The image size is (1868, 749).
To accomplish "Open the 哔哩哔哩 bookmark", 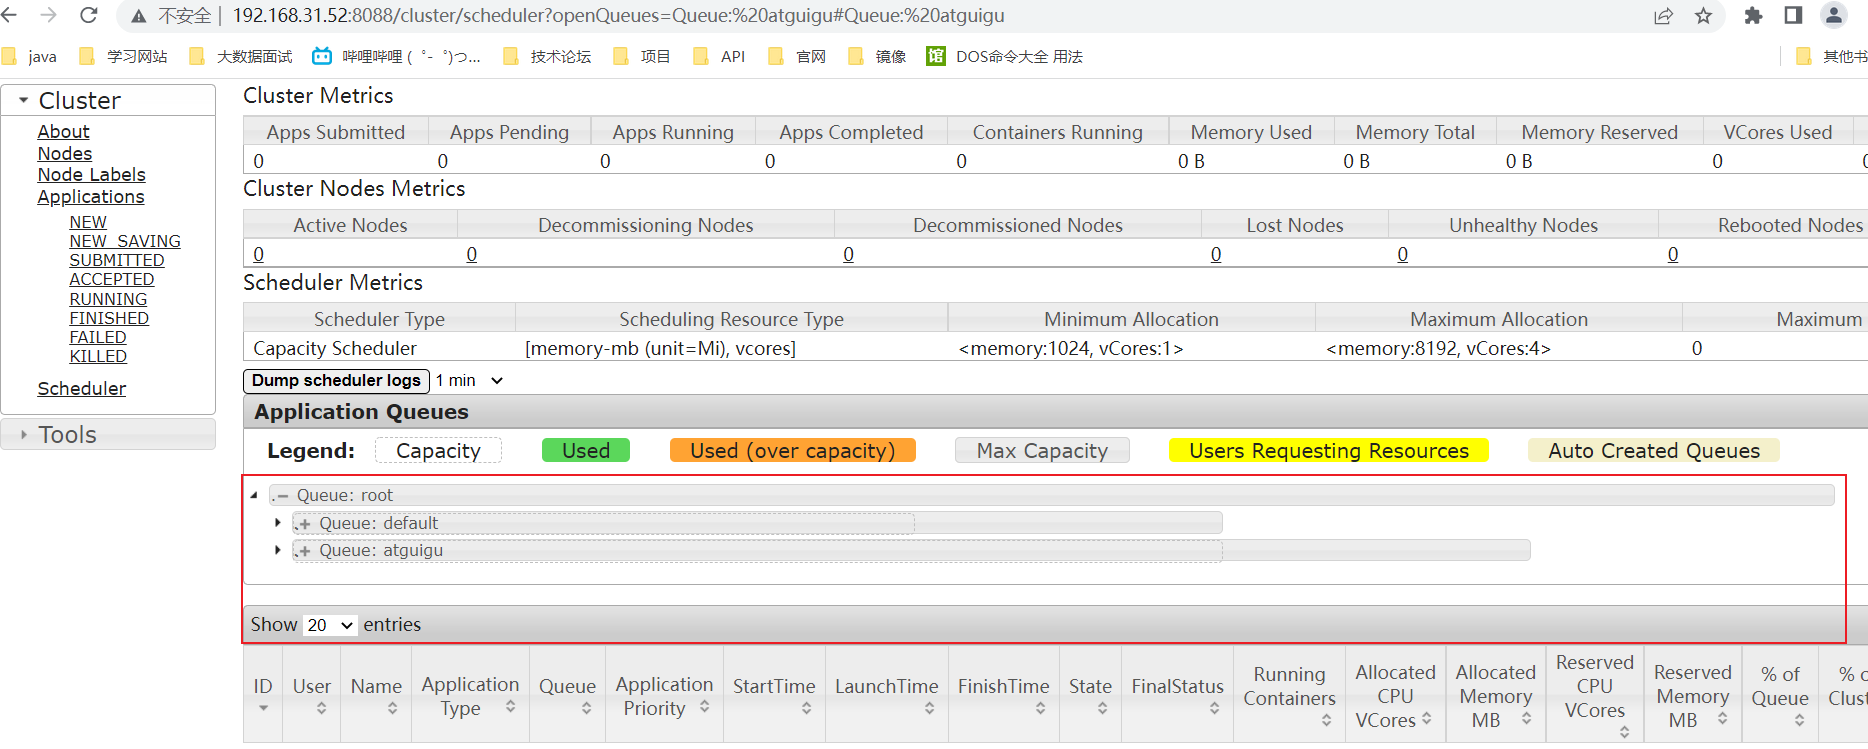I will click(x=397, y=56).
